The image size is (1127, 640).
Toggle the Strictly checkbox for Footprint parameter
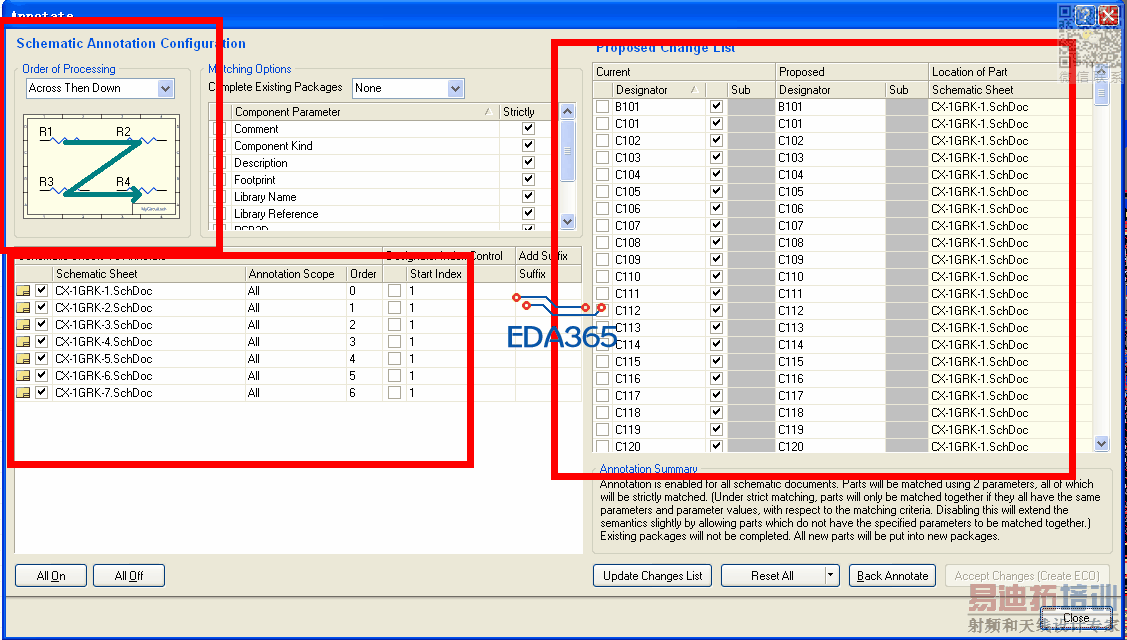click(528, 180)
